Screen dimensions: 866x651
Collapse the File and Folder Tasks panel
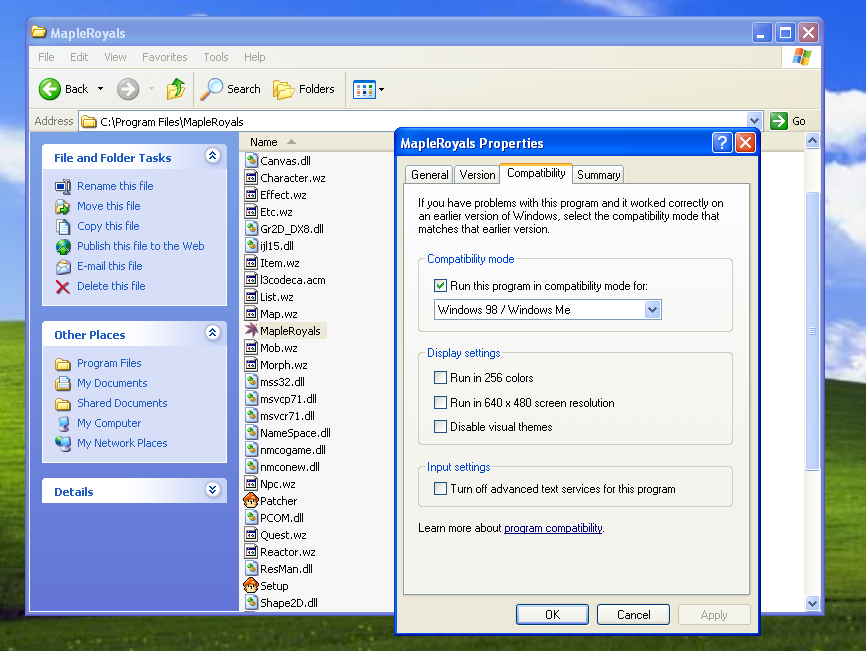(x=212, y=156)
